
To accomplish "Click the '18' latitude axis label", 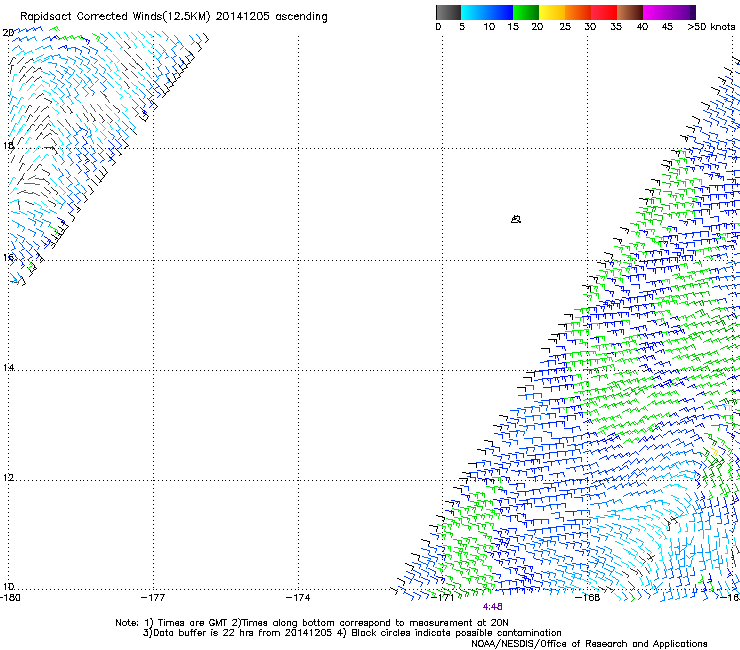I will pos(8,145).
